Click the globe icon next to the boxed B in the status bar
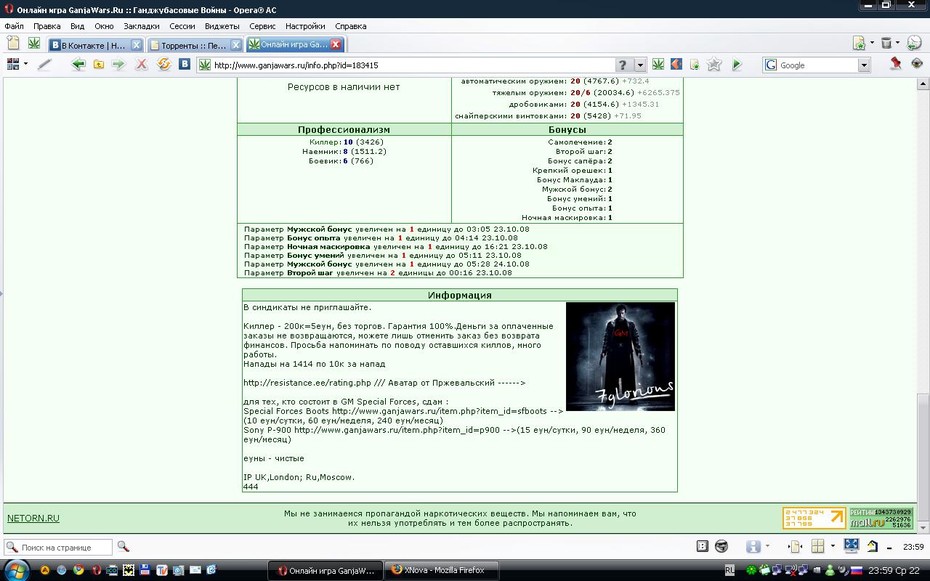This screenshot has width=930, height=581. (x=721, y=546)
